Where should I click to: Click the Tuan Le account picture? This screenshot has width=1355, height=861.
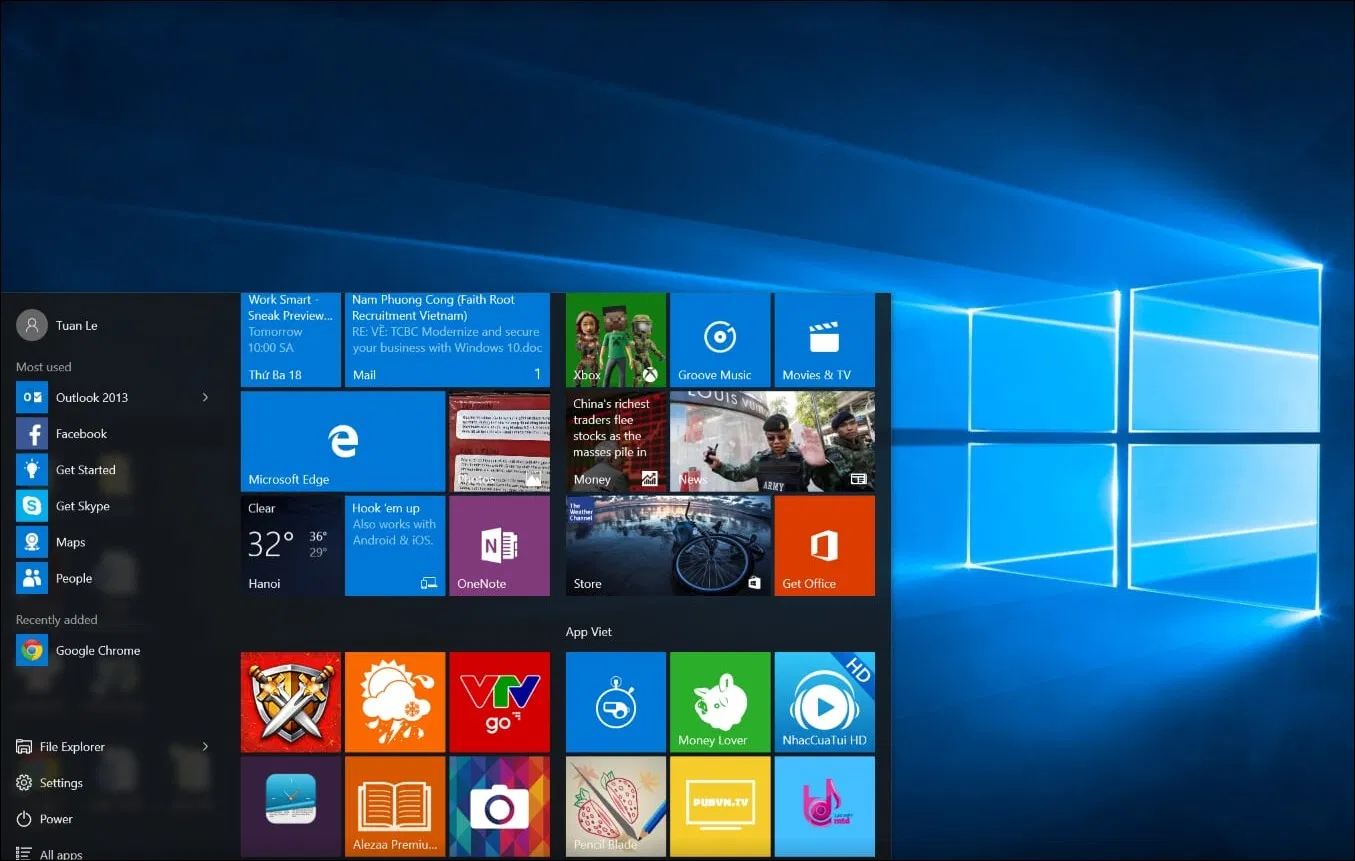[30, 325]
